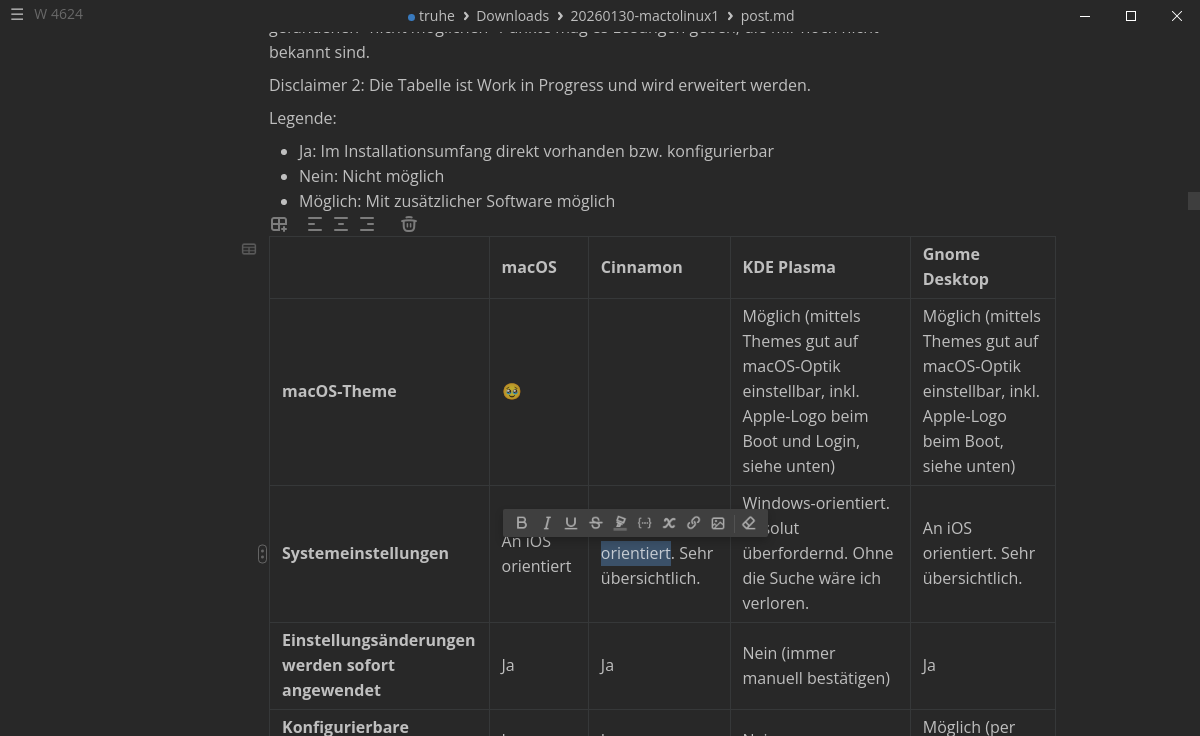Open the table options icon beside the table
This screenshot has height=736, width=1200.
coord(249,249)
